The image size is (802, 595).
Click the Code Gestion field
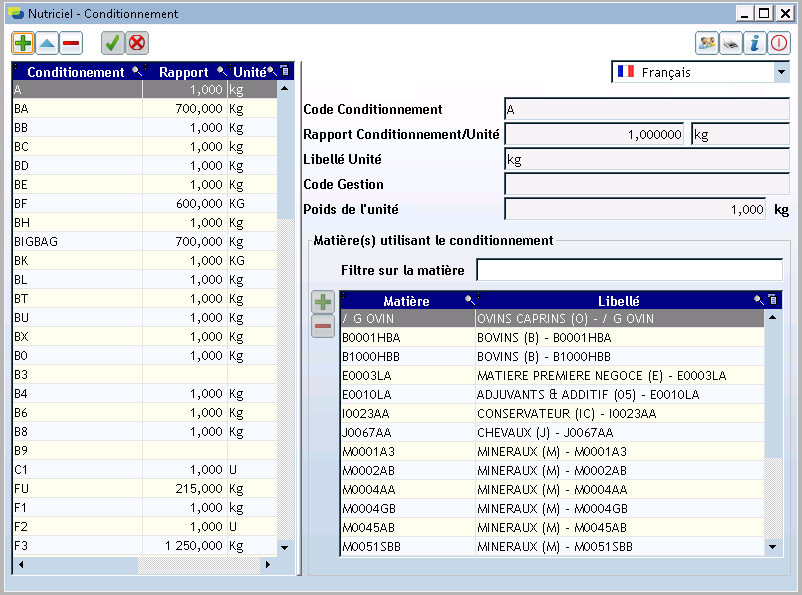point(647,185)
